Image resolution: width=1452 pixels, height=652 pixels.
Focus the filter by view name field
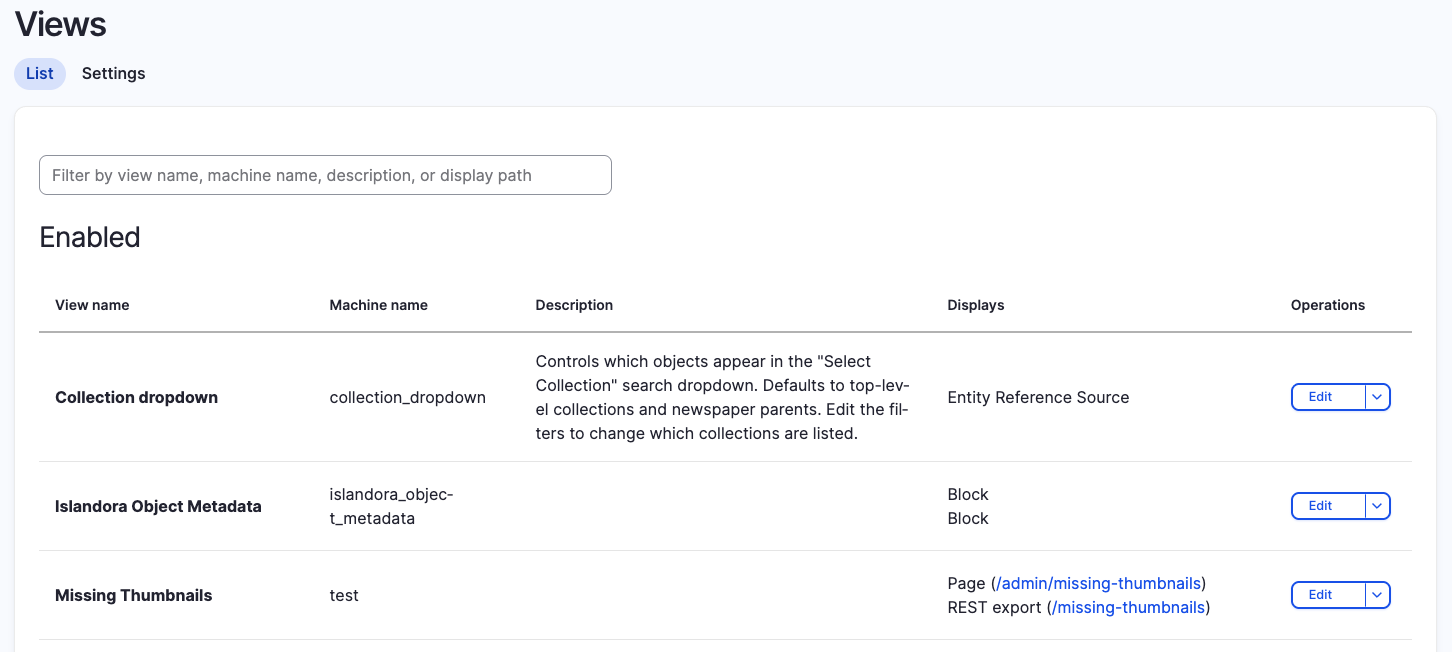(325, 175)
